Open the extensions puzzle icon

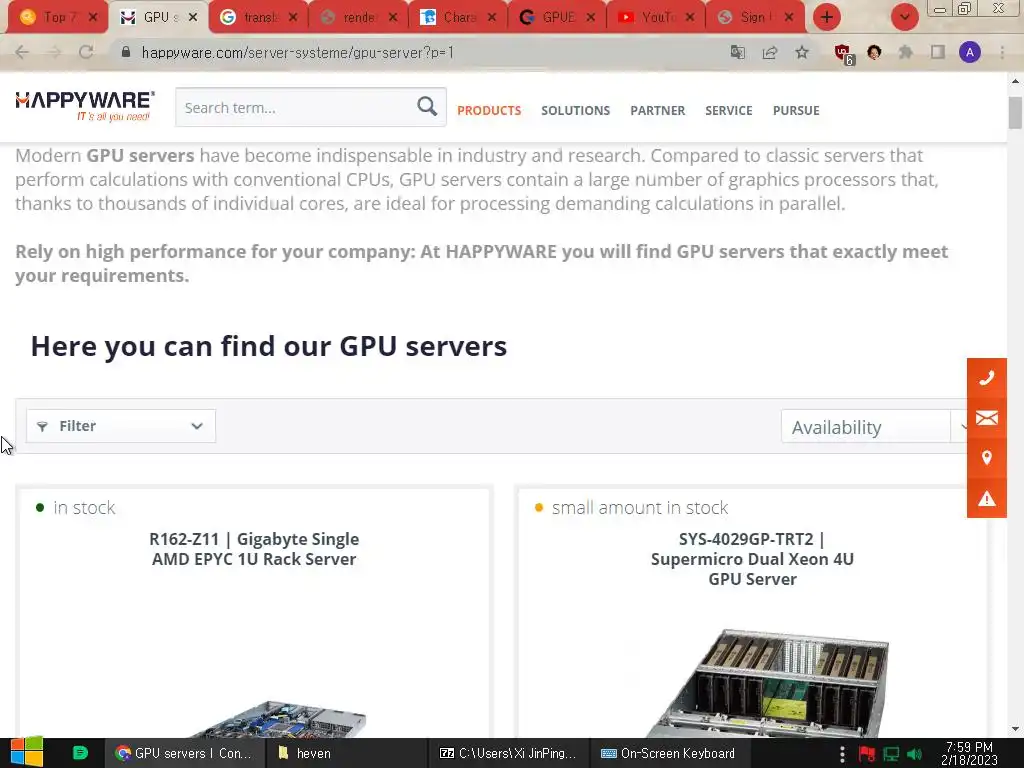tap(906, 52)
